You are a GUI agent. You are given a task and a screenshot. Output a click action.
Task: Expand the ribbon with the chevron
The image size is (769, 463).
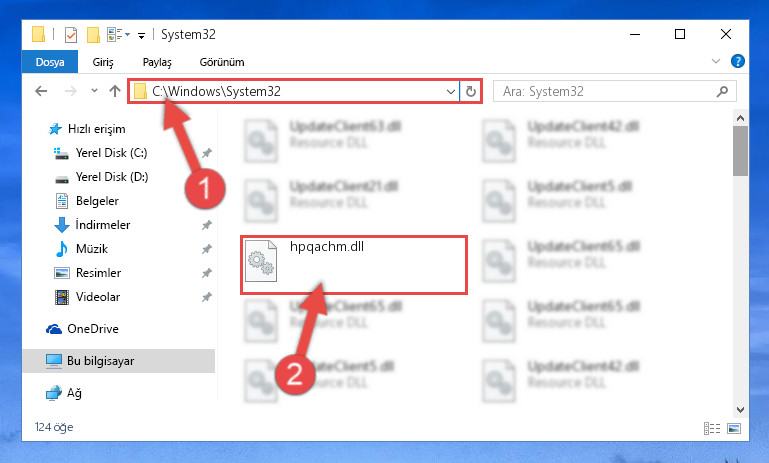tap(716, 61)
